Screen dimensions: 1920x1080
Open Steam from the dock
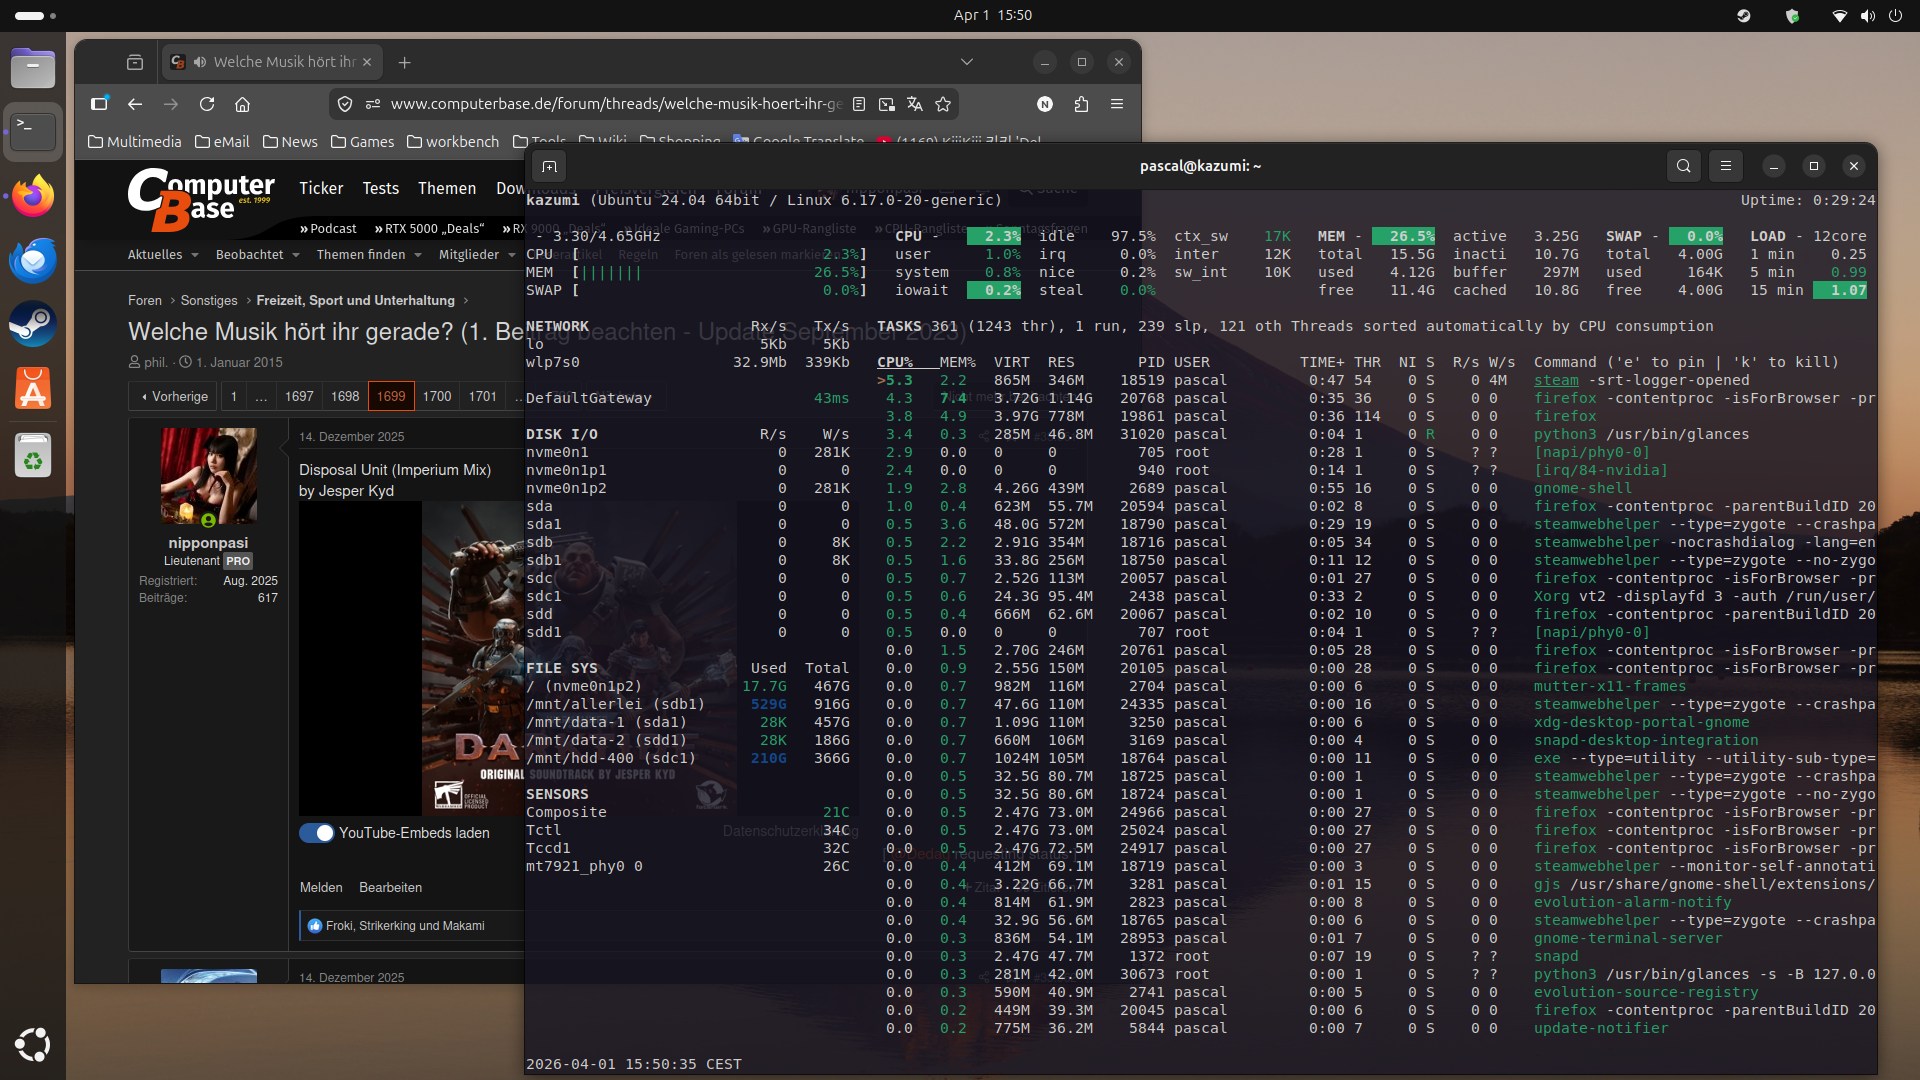click(x=33, y=324)
